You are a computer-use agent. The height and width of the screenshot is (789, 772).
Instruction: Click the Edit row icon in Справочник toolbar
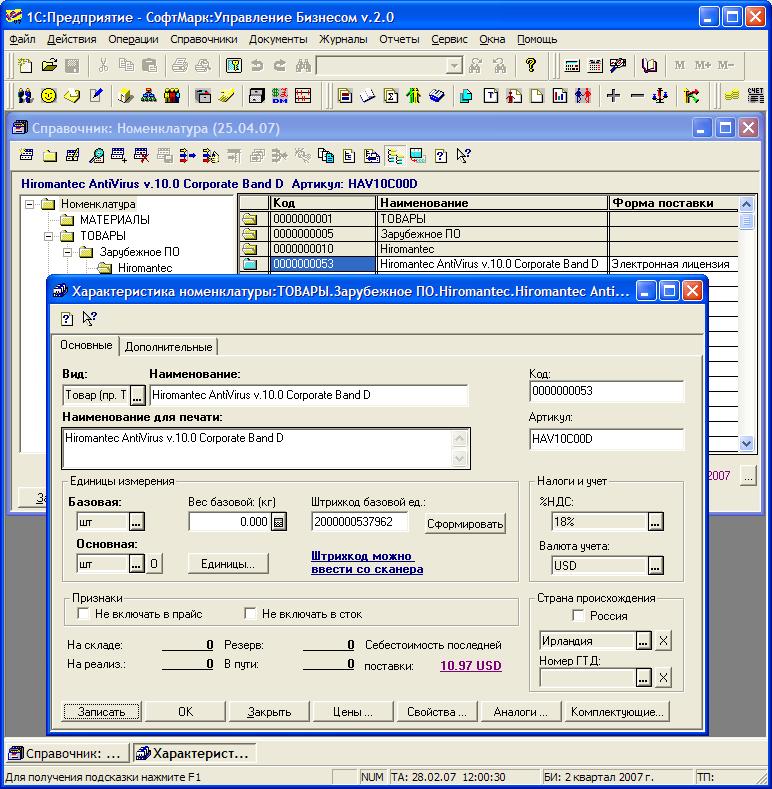72,155
